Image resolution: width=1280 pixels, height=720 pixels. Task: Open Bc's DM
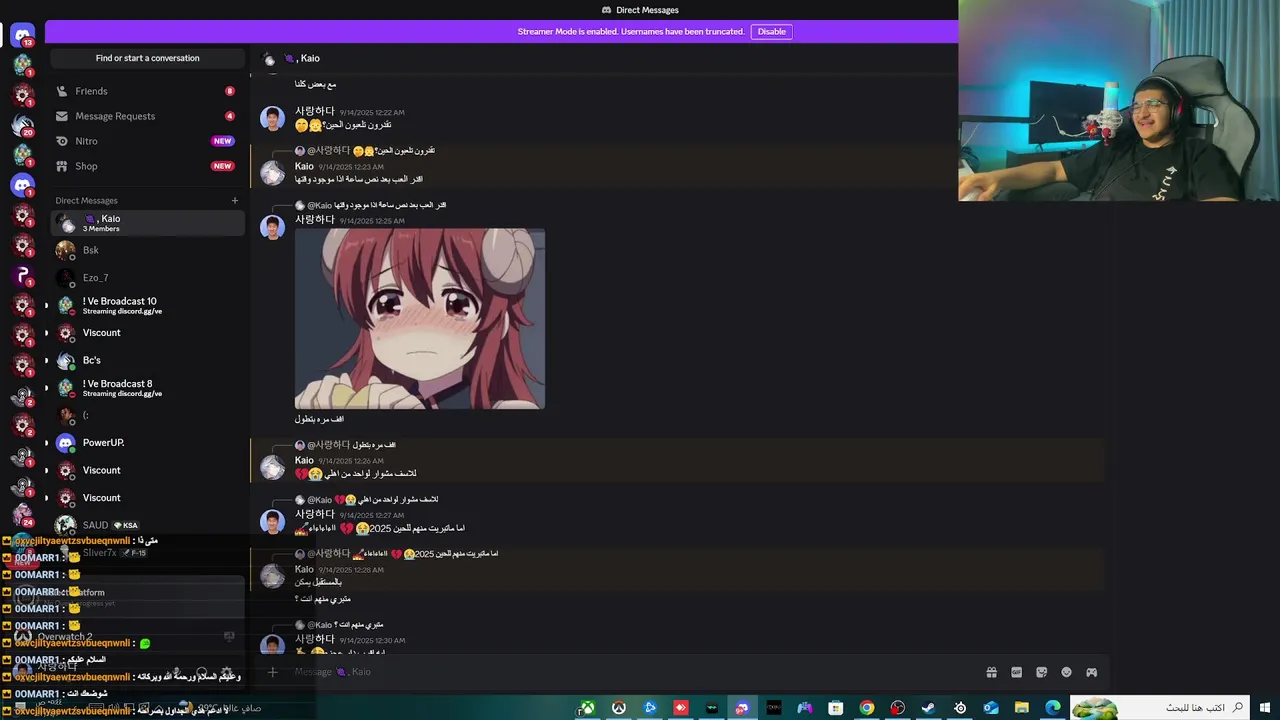[147, 360]
